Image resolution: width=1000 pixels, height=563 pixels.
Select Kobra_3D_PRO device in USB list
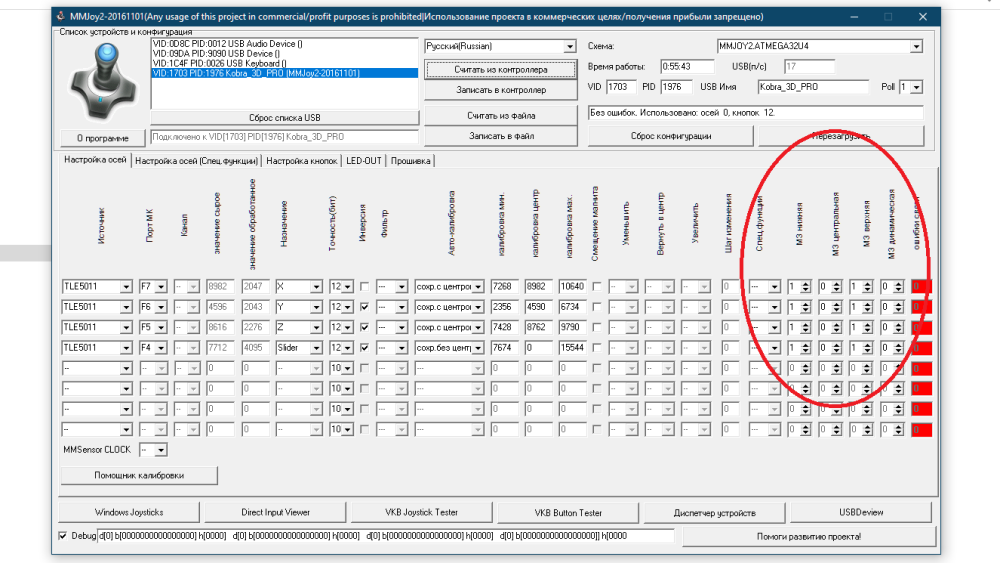coord(284,73)
